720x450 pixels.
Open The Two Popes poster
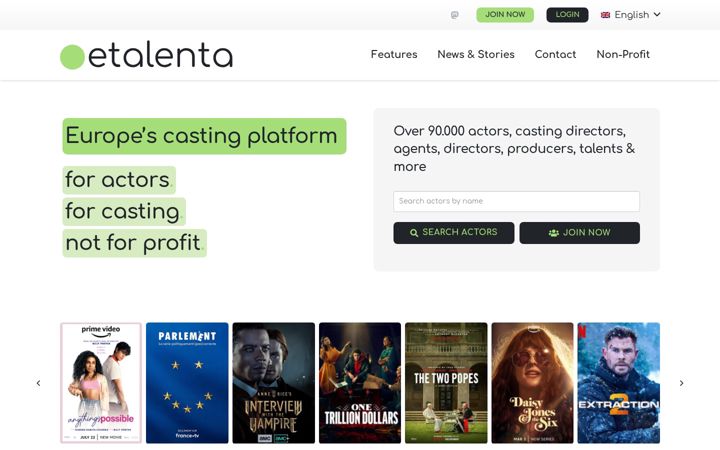[446, 383]
